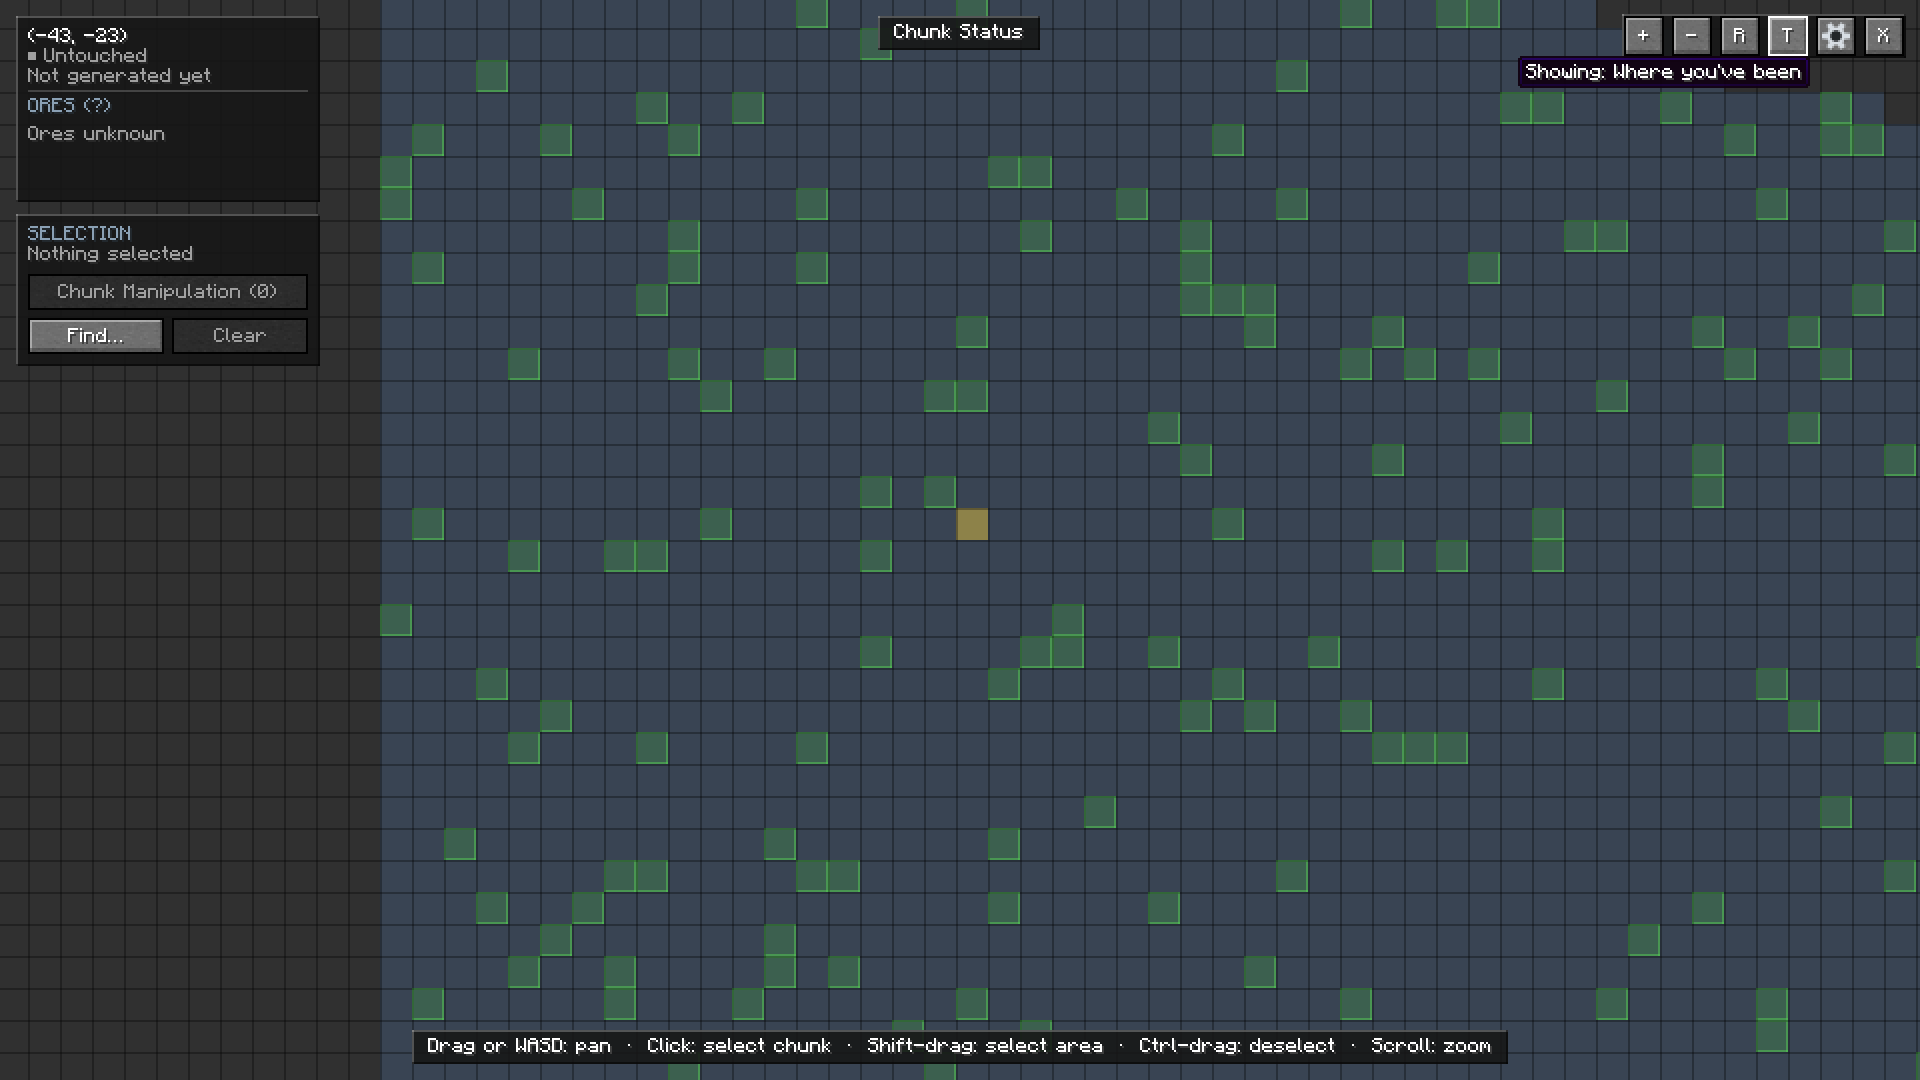Image resolution: width=1920 pixels, height=1080 pixels.
Task: Open settings with the gear icon
Action: click(x=1835, y=36)
